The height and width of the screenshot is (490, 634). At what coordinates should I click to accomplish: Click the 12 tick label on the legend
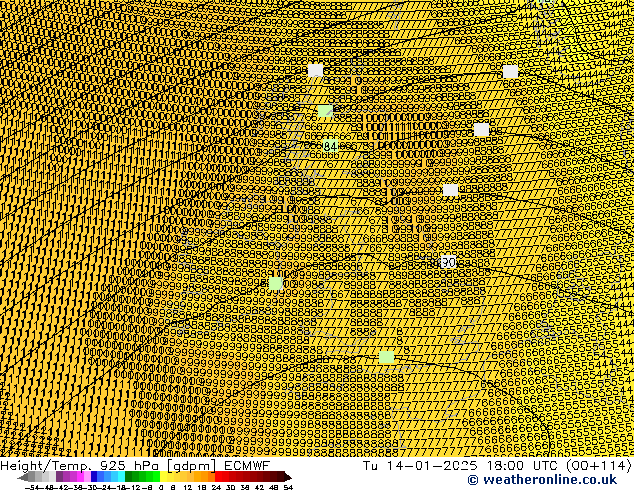[x=188, y=487]
